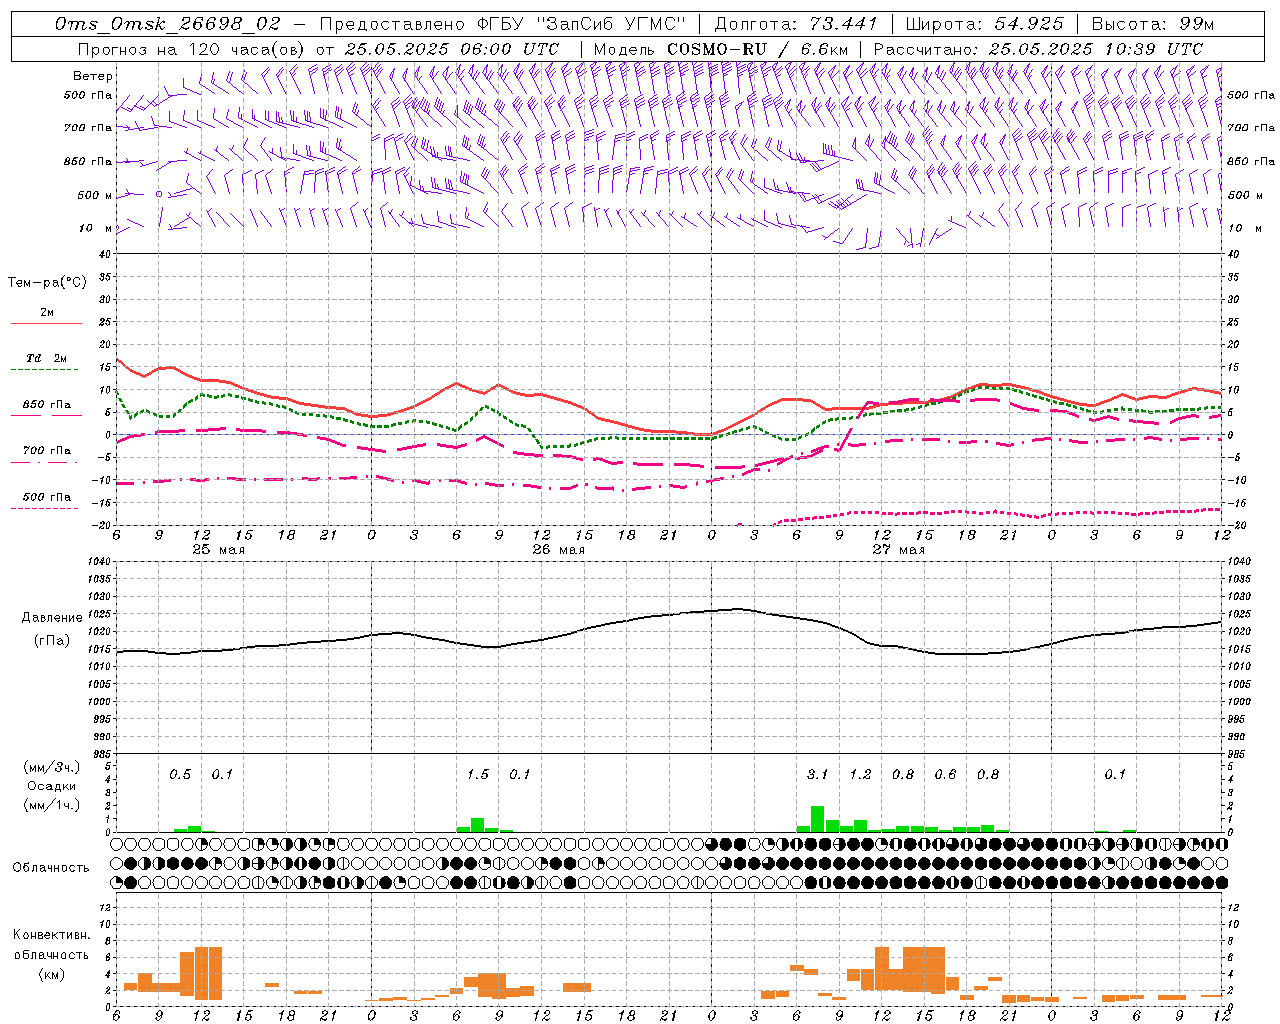Viewport: 1280px width, 1024px height.
Task: Click the "500 гПа" temperature legend entry
Action: [47, 496]
